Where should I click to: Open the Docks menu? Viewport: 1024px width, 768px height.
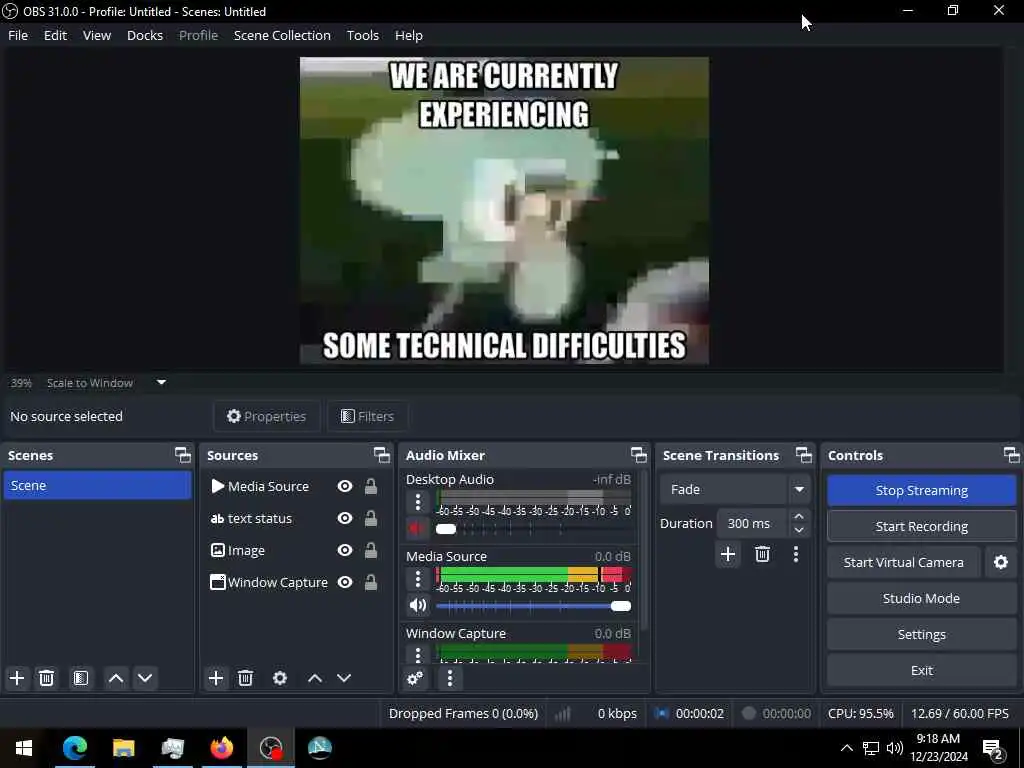pos(145,35)
